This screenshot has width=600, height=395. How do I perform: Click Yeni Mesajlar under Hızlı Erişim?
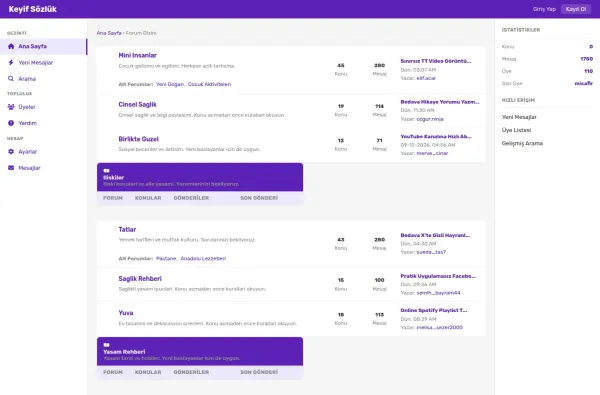click(x=519, y=117)
